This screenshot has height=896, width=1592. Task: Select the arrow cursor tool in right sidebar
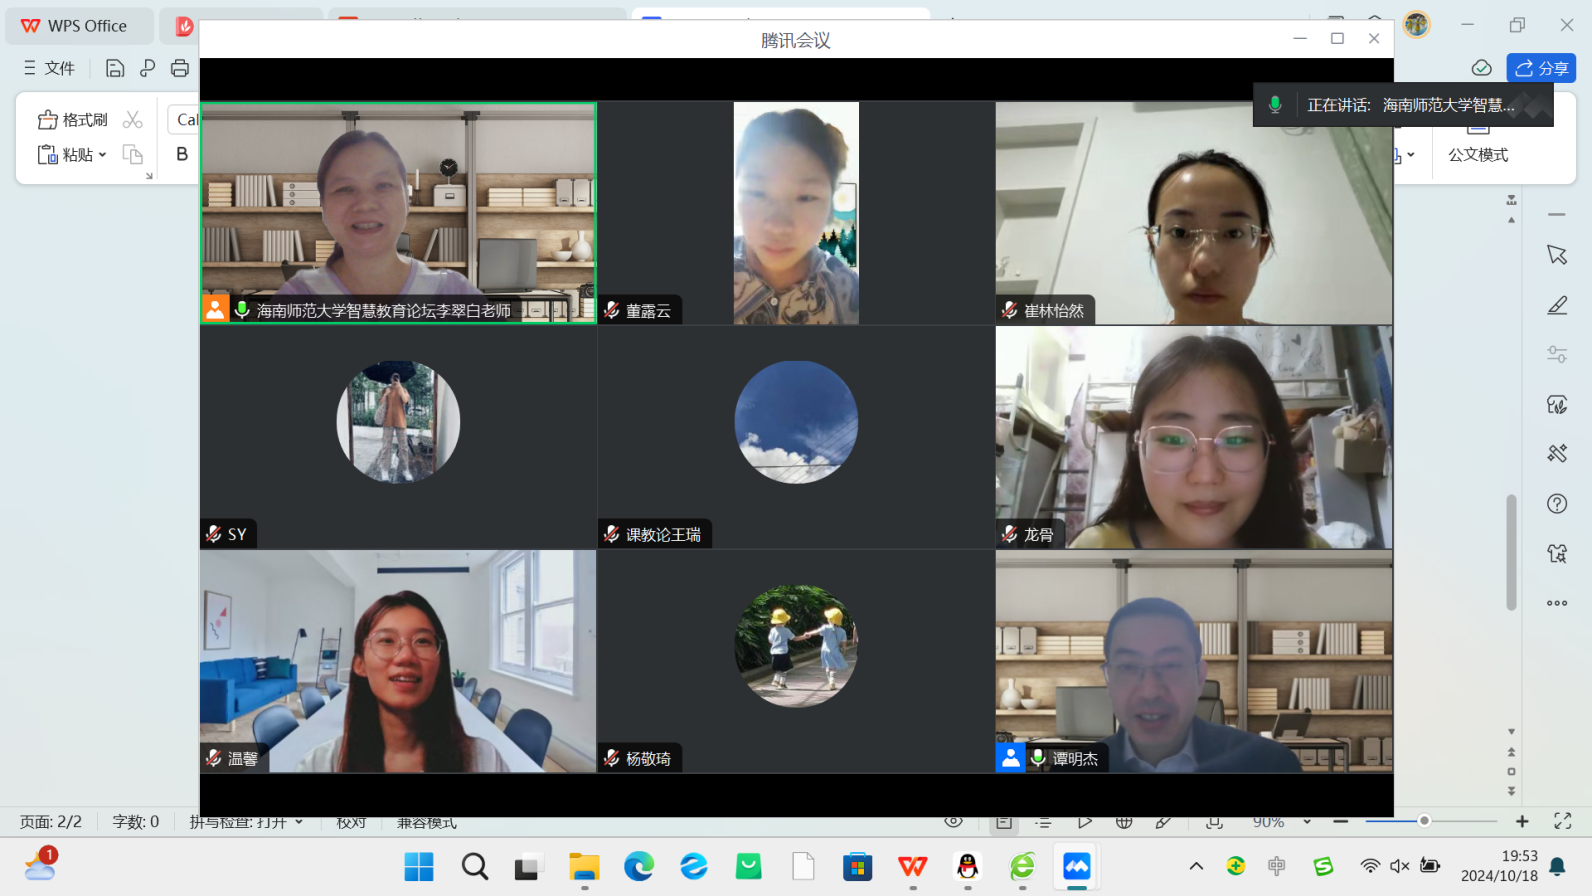(1557, 255)
